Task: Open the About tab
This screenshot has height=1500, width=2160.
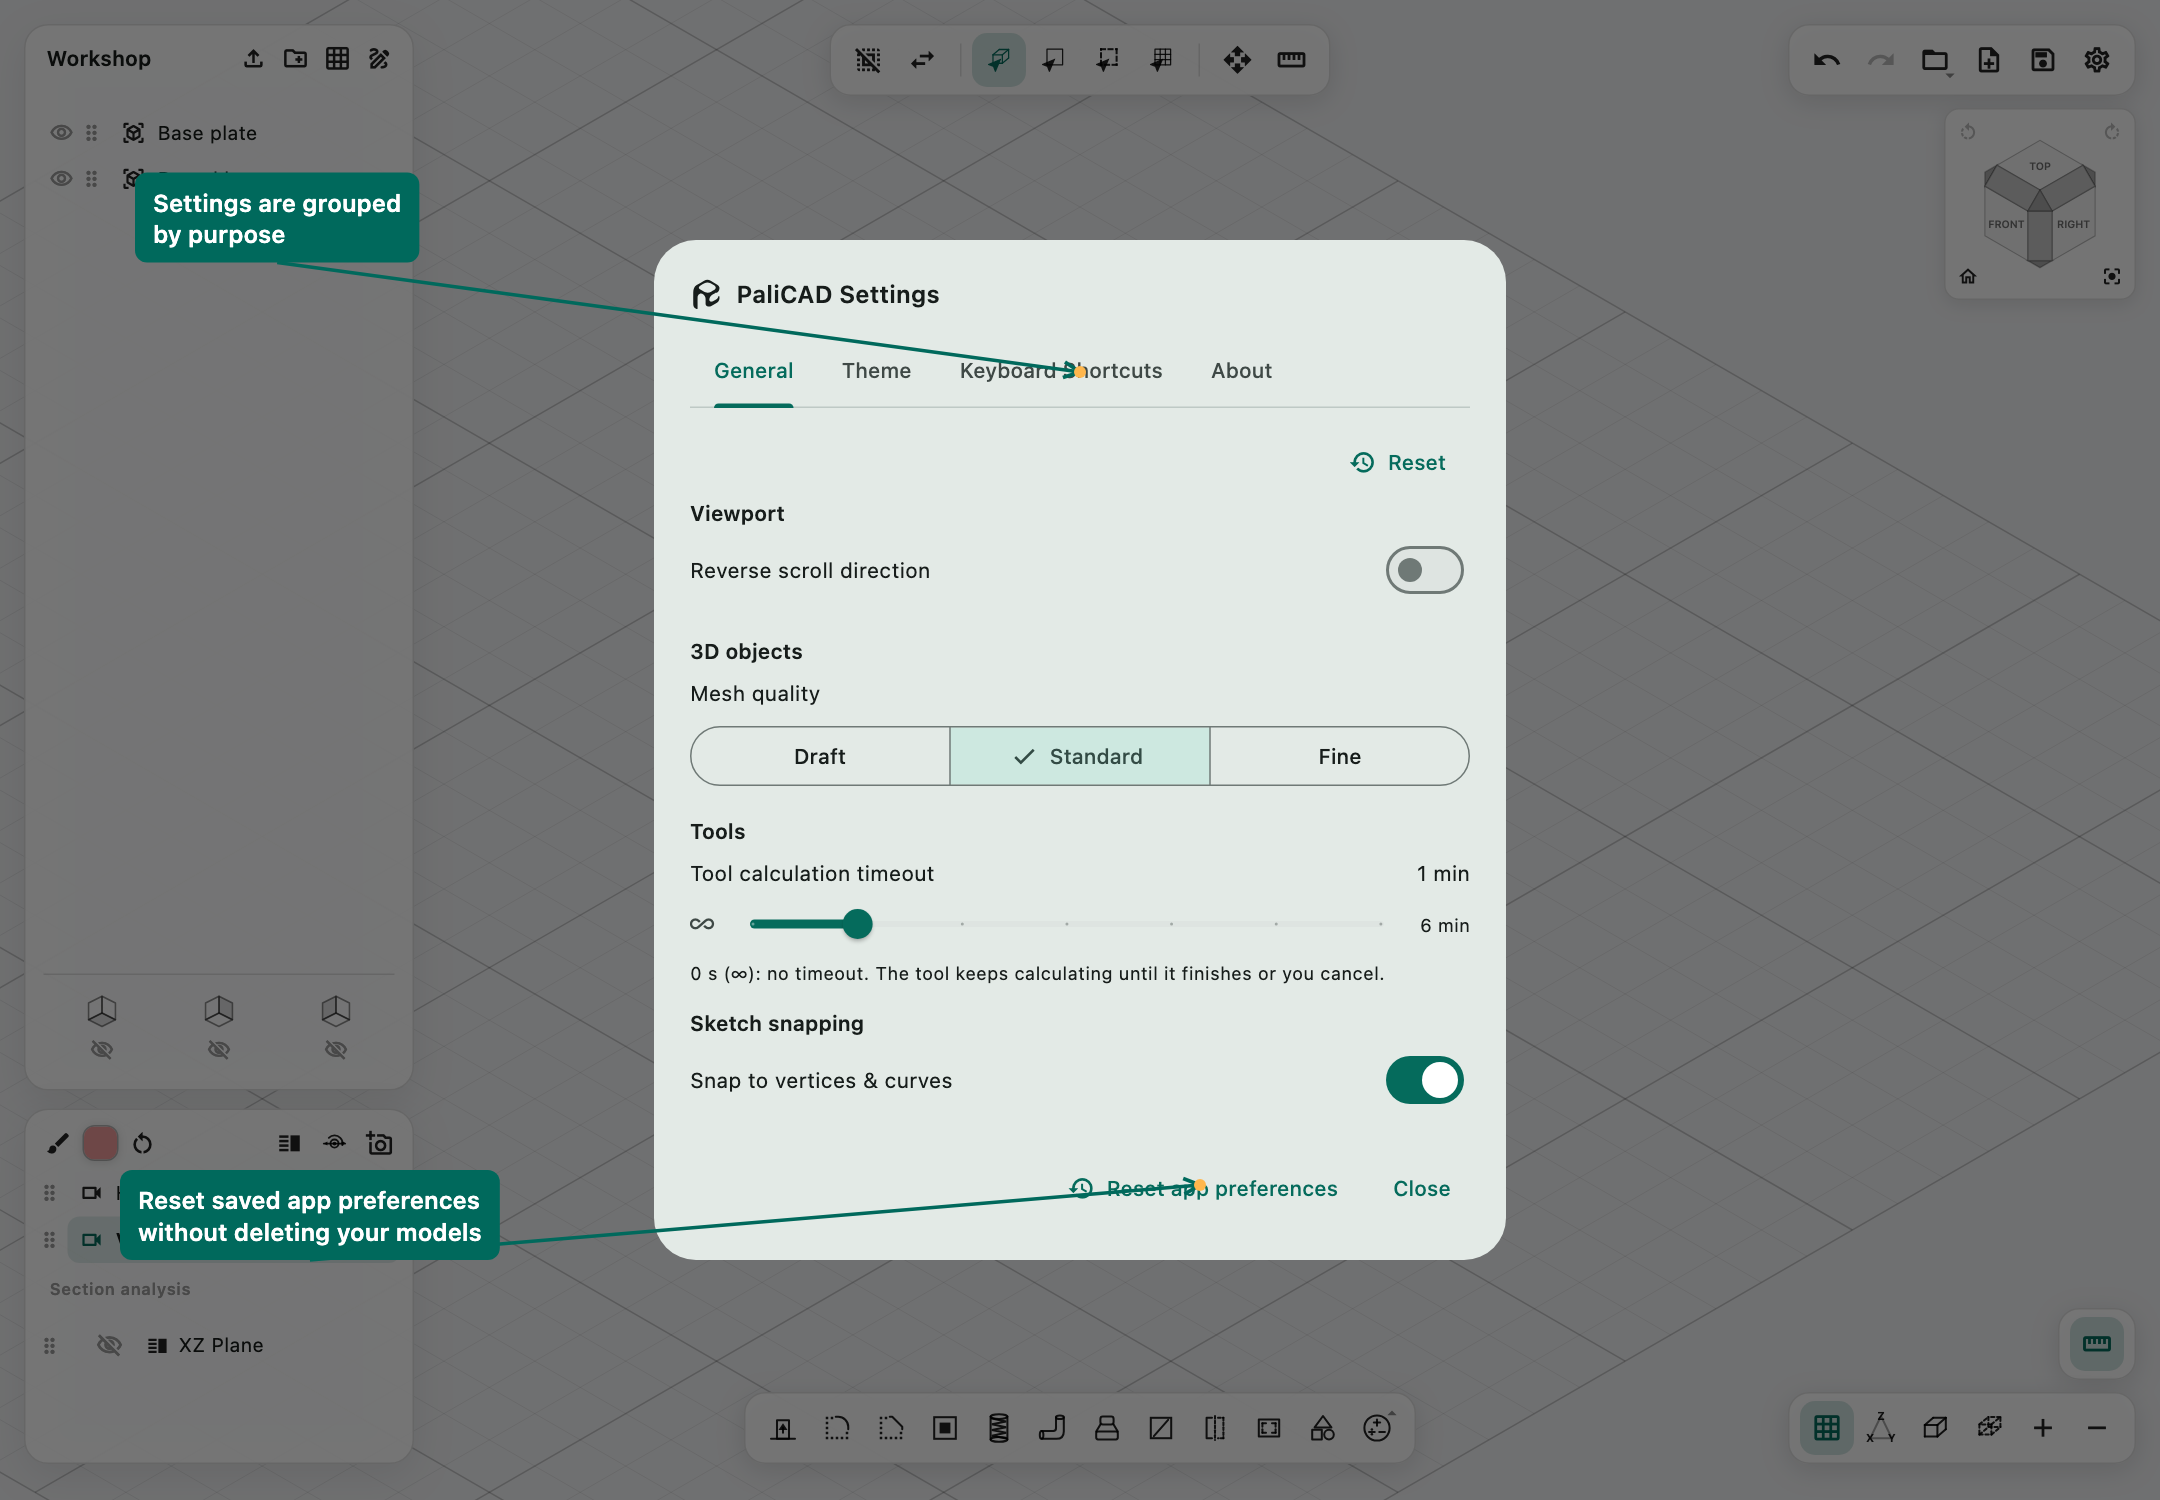Action: [1241, 371]
